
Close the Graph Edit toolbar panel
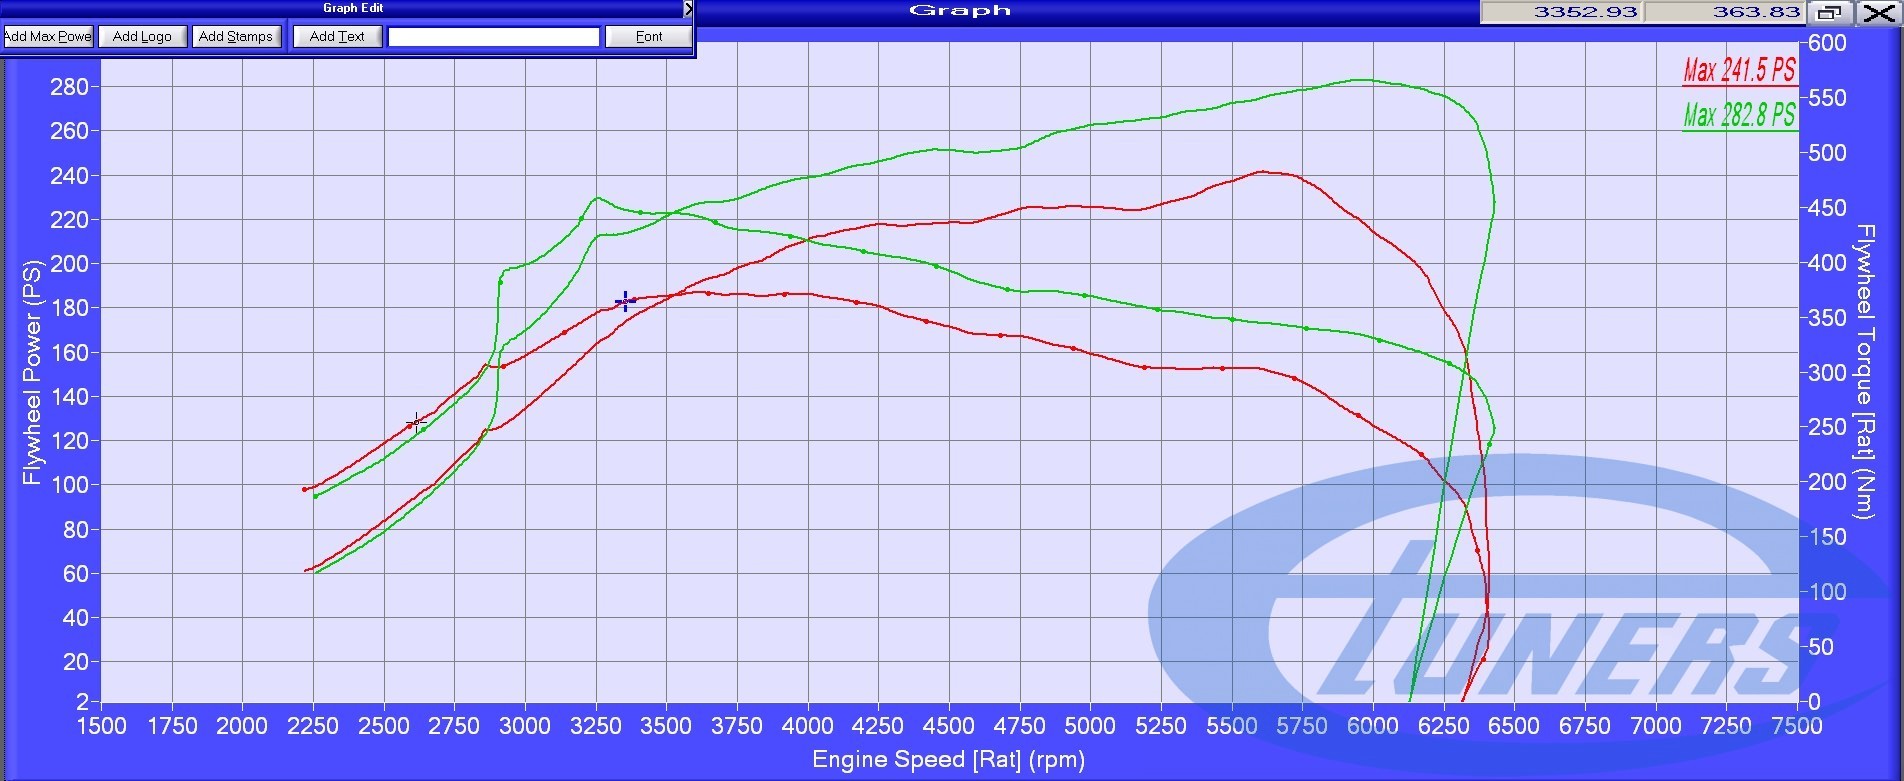pyautogui.click(x=688, y=9)
